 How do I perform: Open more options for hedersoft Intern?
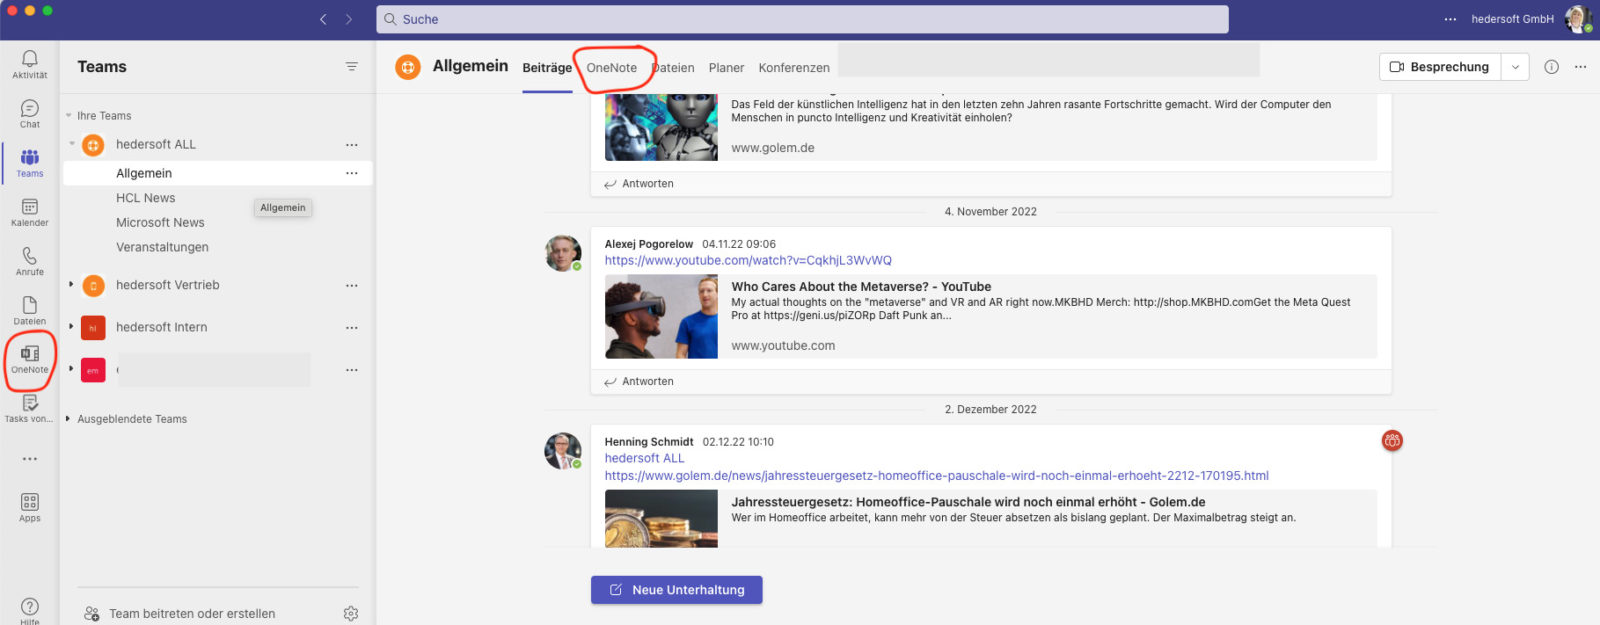point(352,328)
